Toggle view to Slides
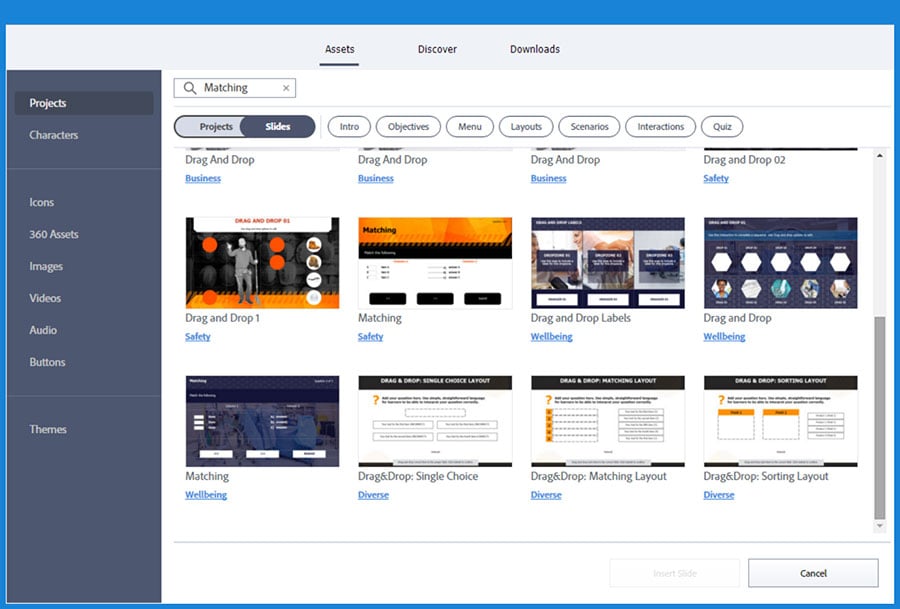 [277, 127]
